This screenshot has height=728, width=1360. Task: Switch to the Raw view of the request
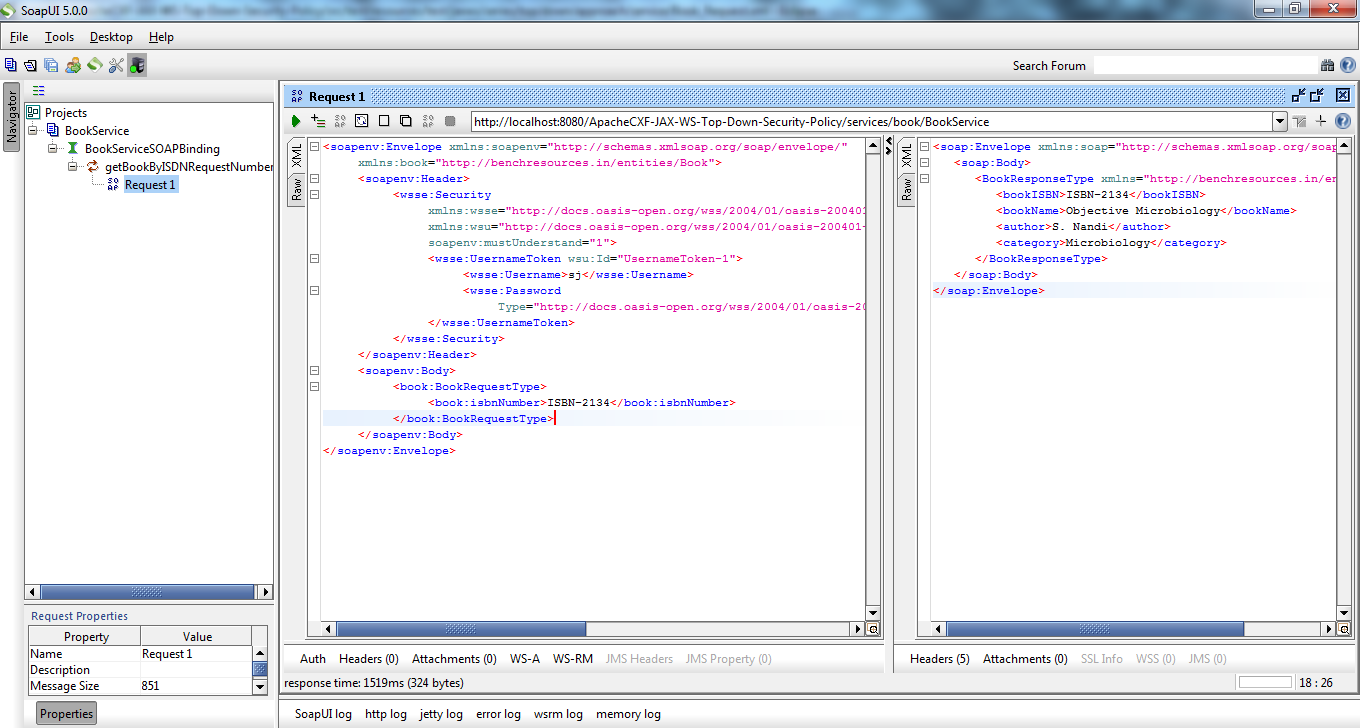pyautogui.click(x=297, y=188)
